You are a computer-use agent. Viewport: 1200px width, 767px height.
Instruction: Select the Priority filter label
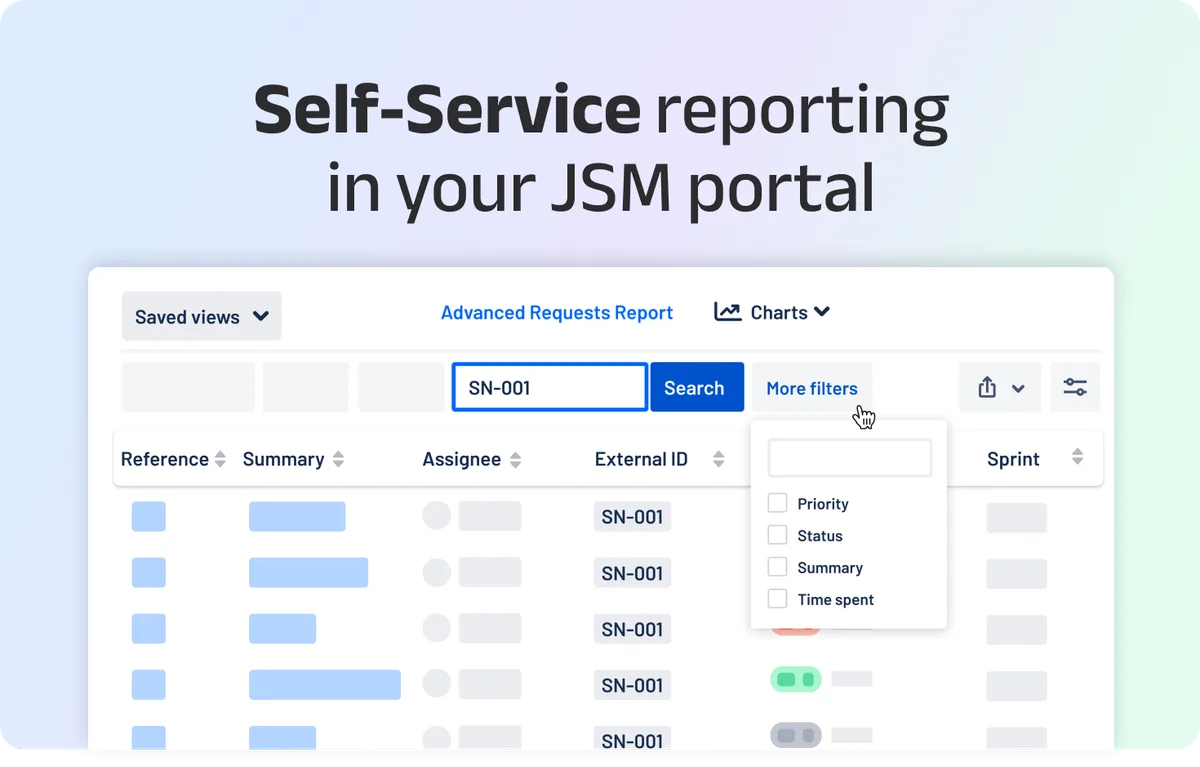823,504
